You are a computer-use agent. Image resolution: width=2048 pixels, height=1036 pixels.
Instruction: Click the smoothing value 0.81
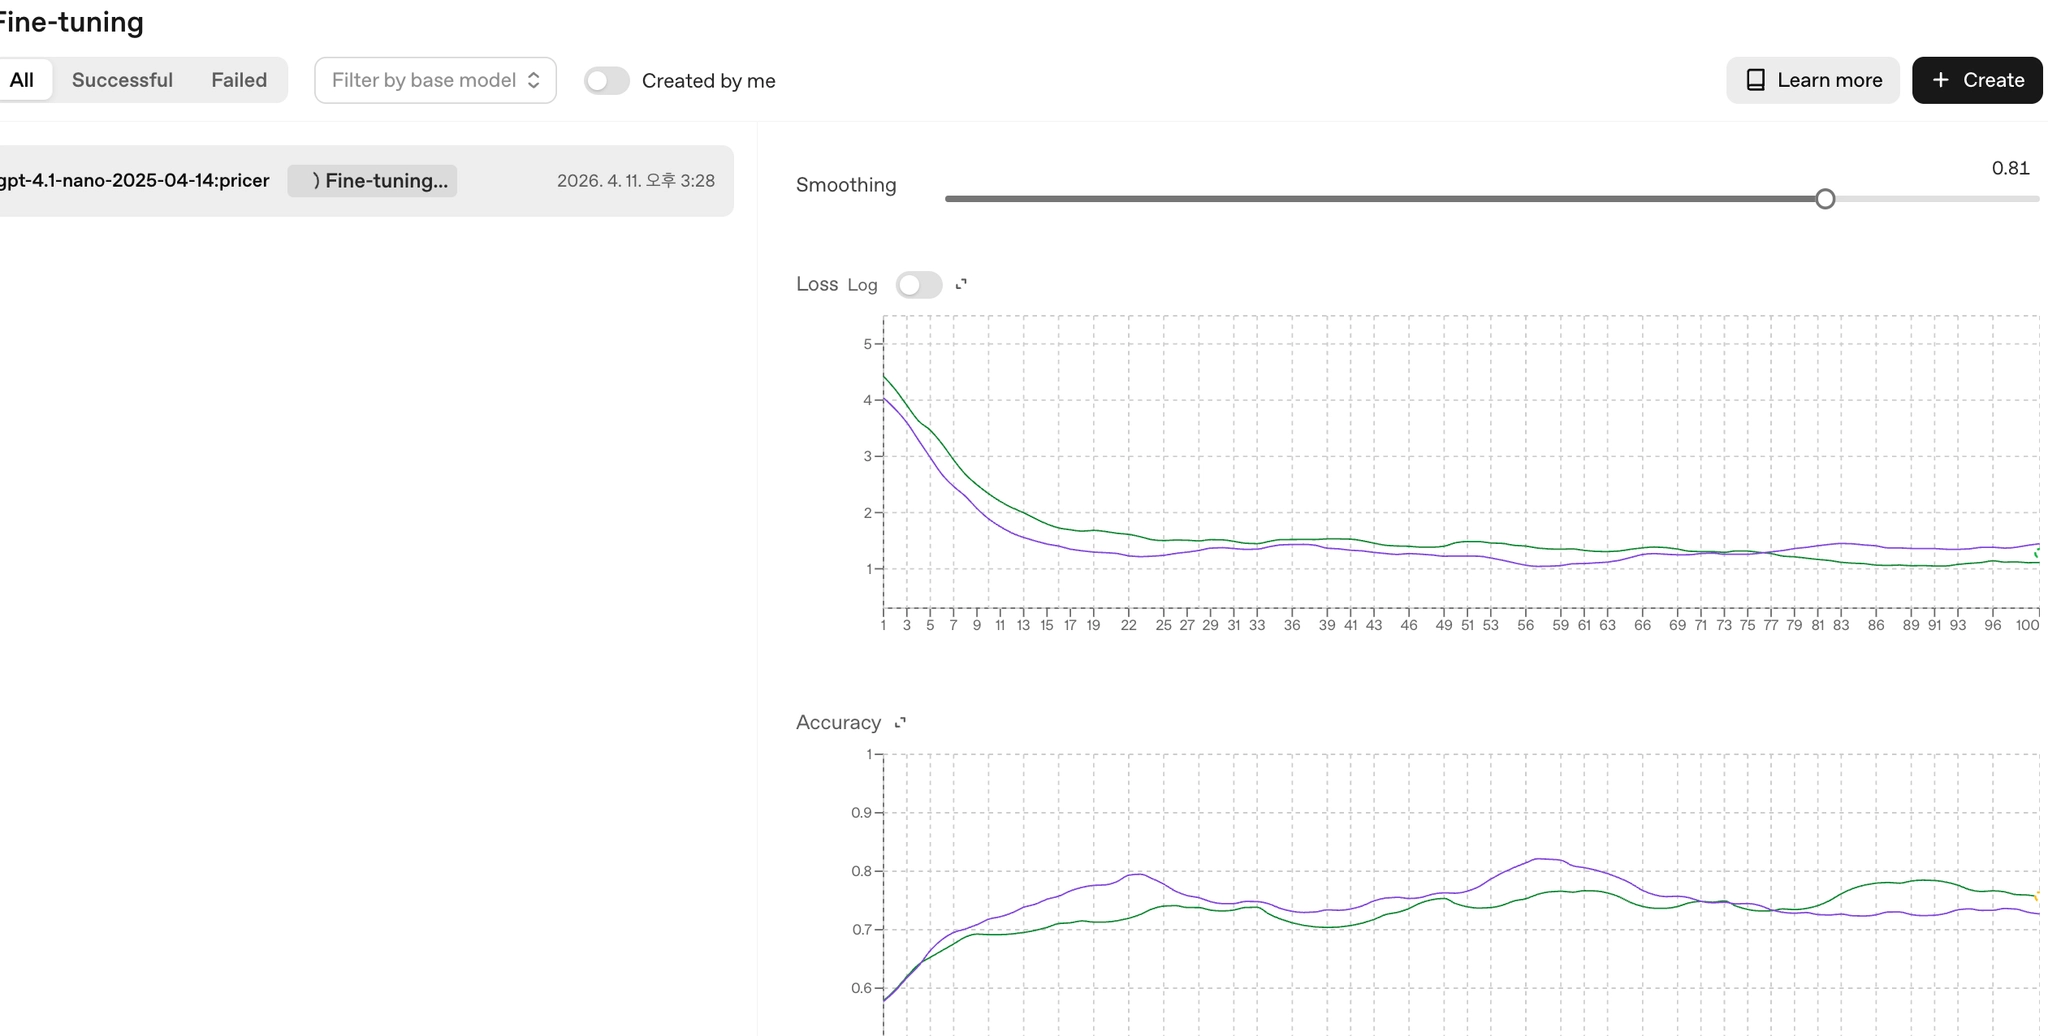pyautogui.click(x=2010, y=168)
